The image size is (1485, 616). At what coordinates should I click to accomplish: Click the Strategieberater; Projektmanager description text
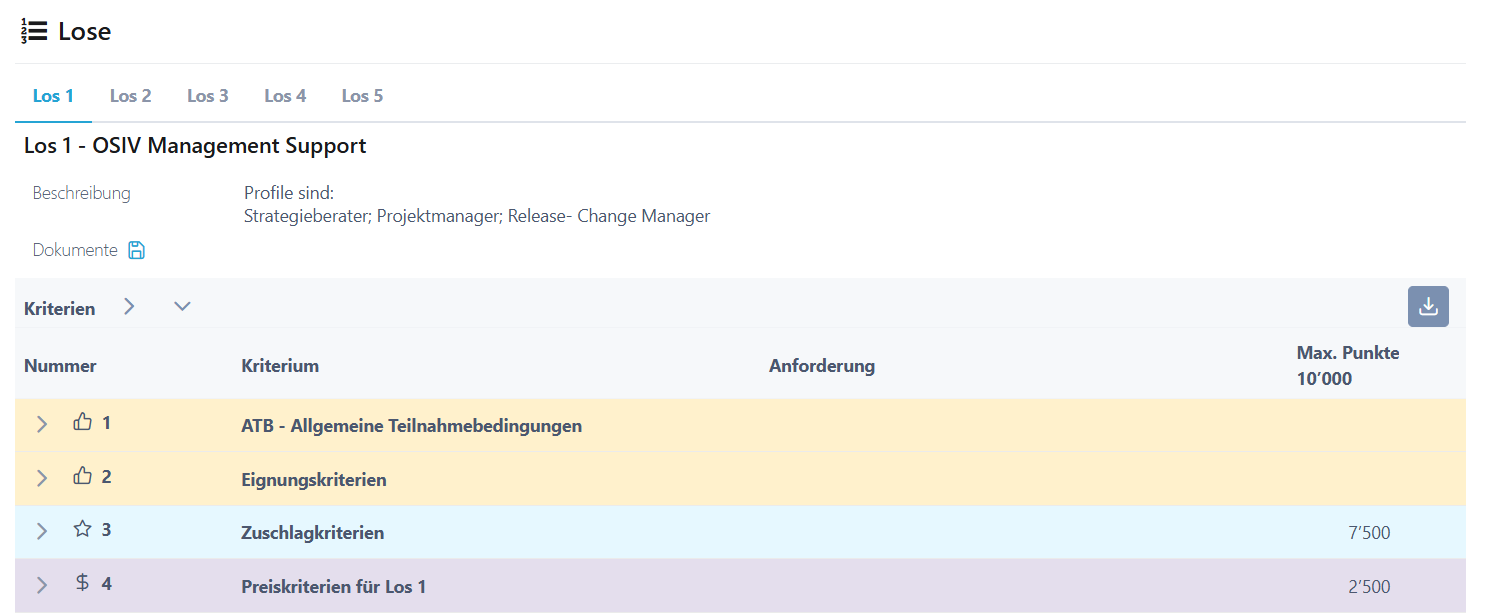click(477, 216)
